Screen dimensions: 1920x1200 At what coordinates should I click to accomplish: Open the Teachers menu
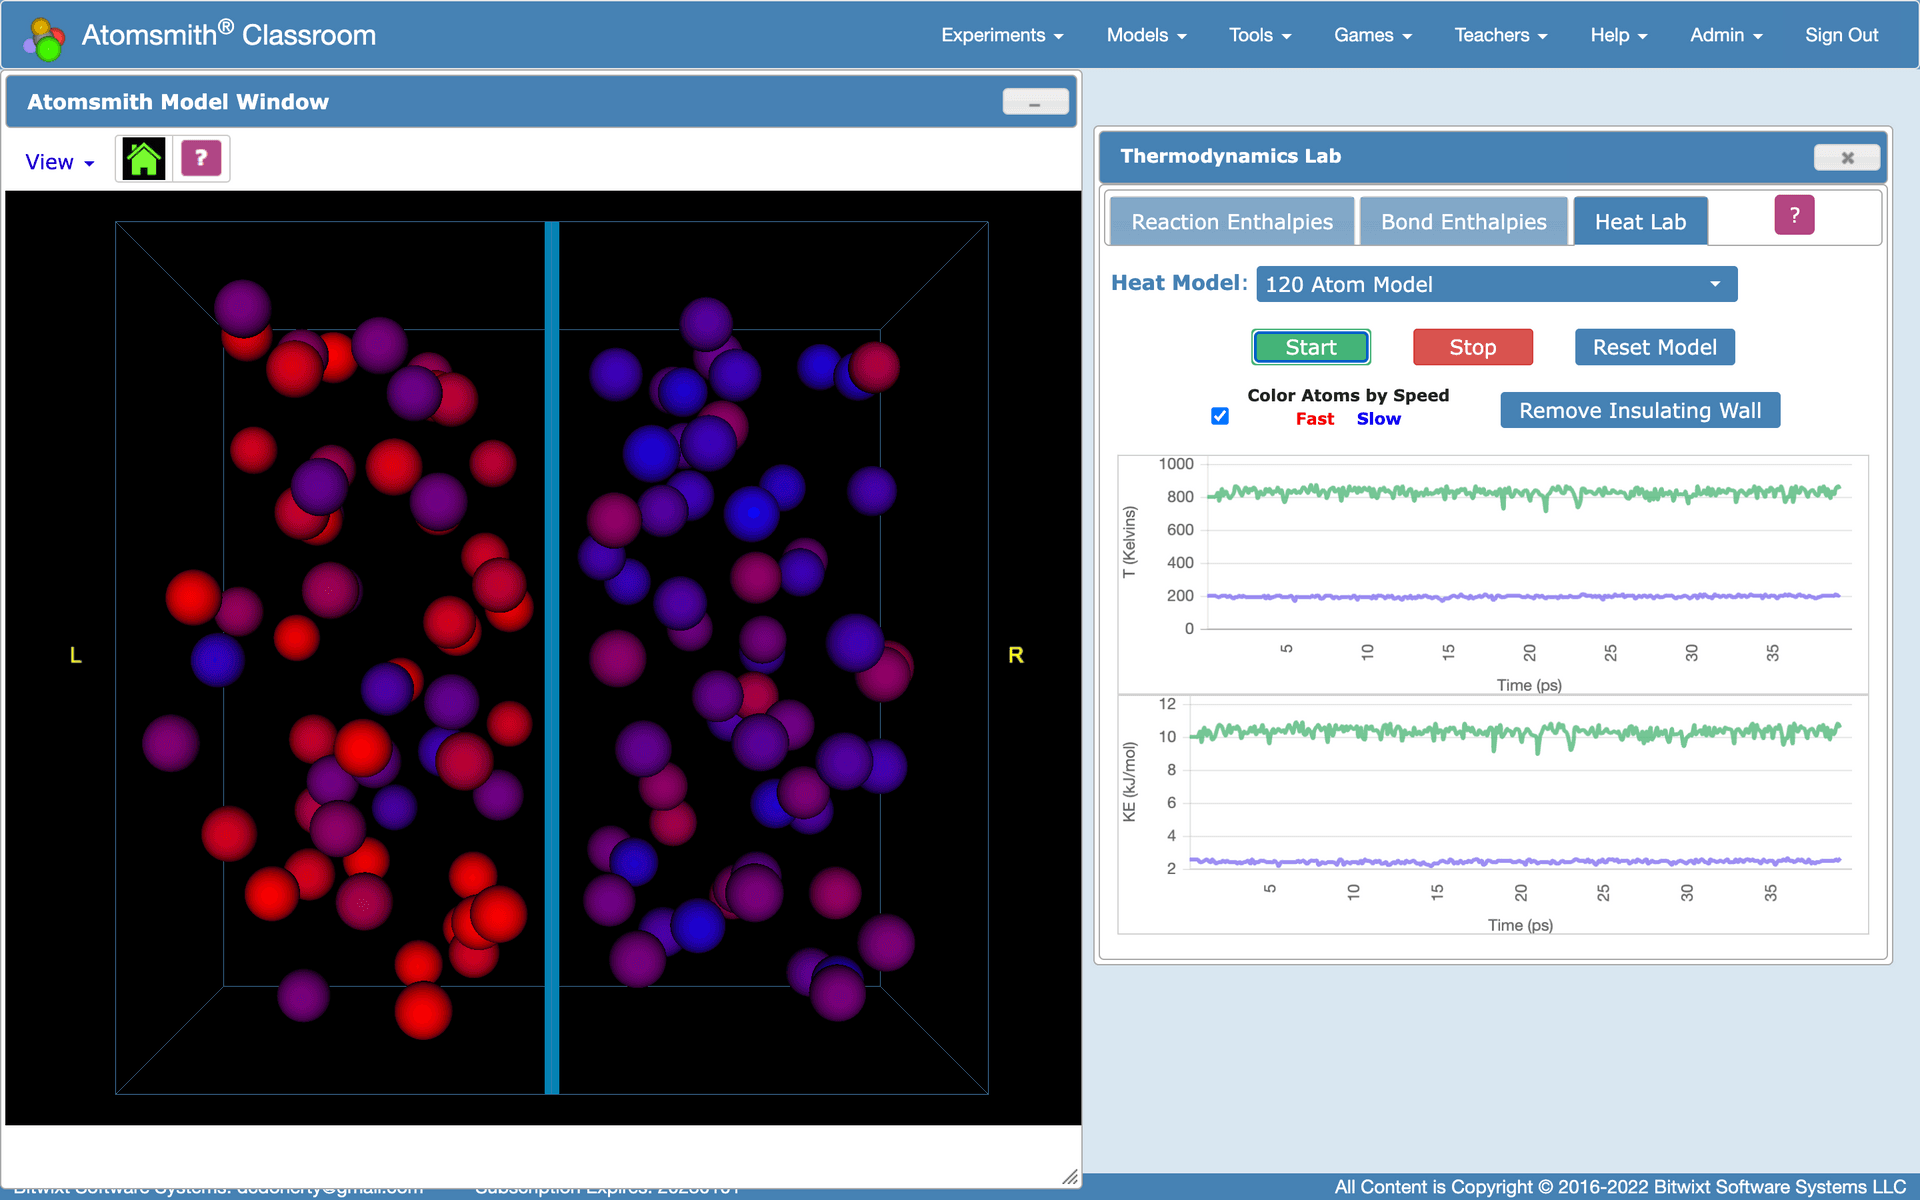[1501, 35]
